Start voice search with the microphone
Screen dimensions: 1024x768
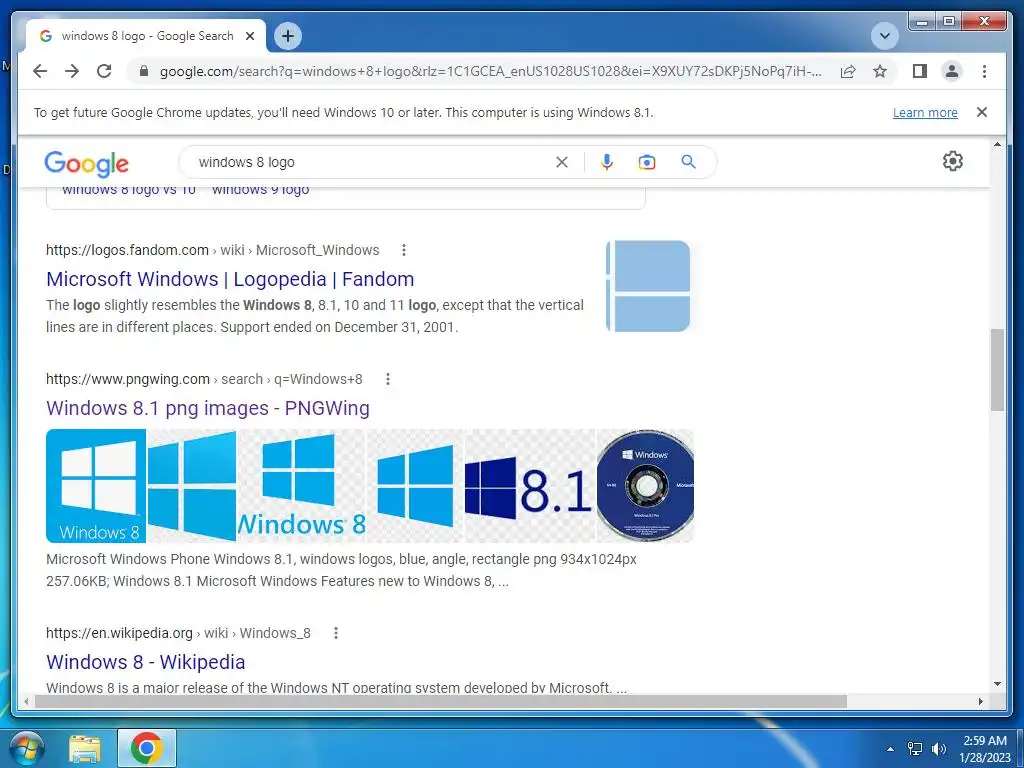(x=607, y=162)
